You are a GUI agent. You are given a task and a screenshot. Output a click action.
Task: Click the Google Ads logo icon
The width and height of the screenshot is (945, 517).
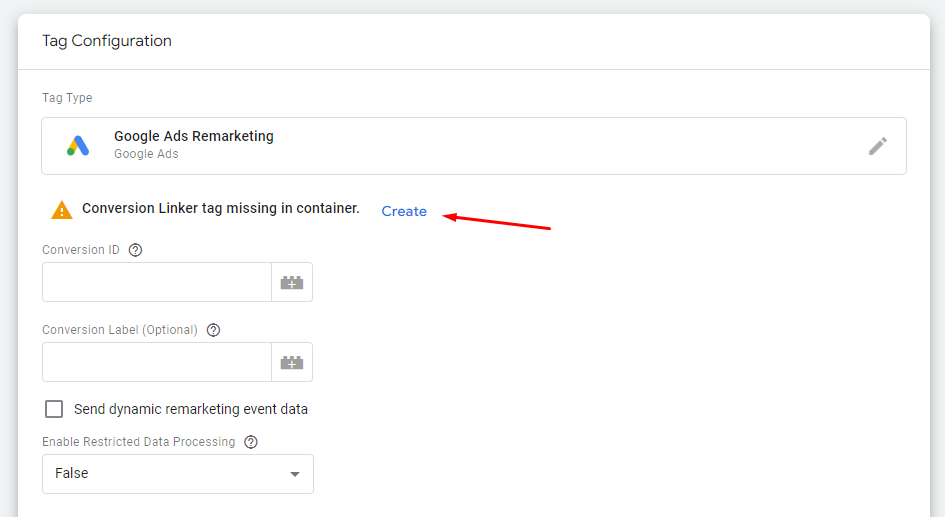[78, 146]
